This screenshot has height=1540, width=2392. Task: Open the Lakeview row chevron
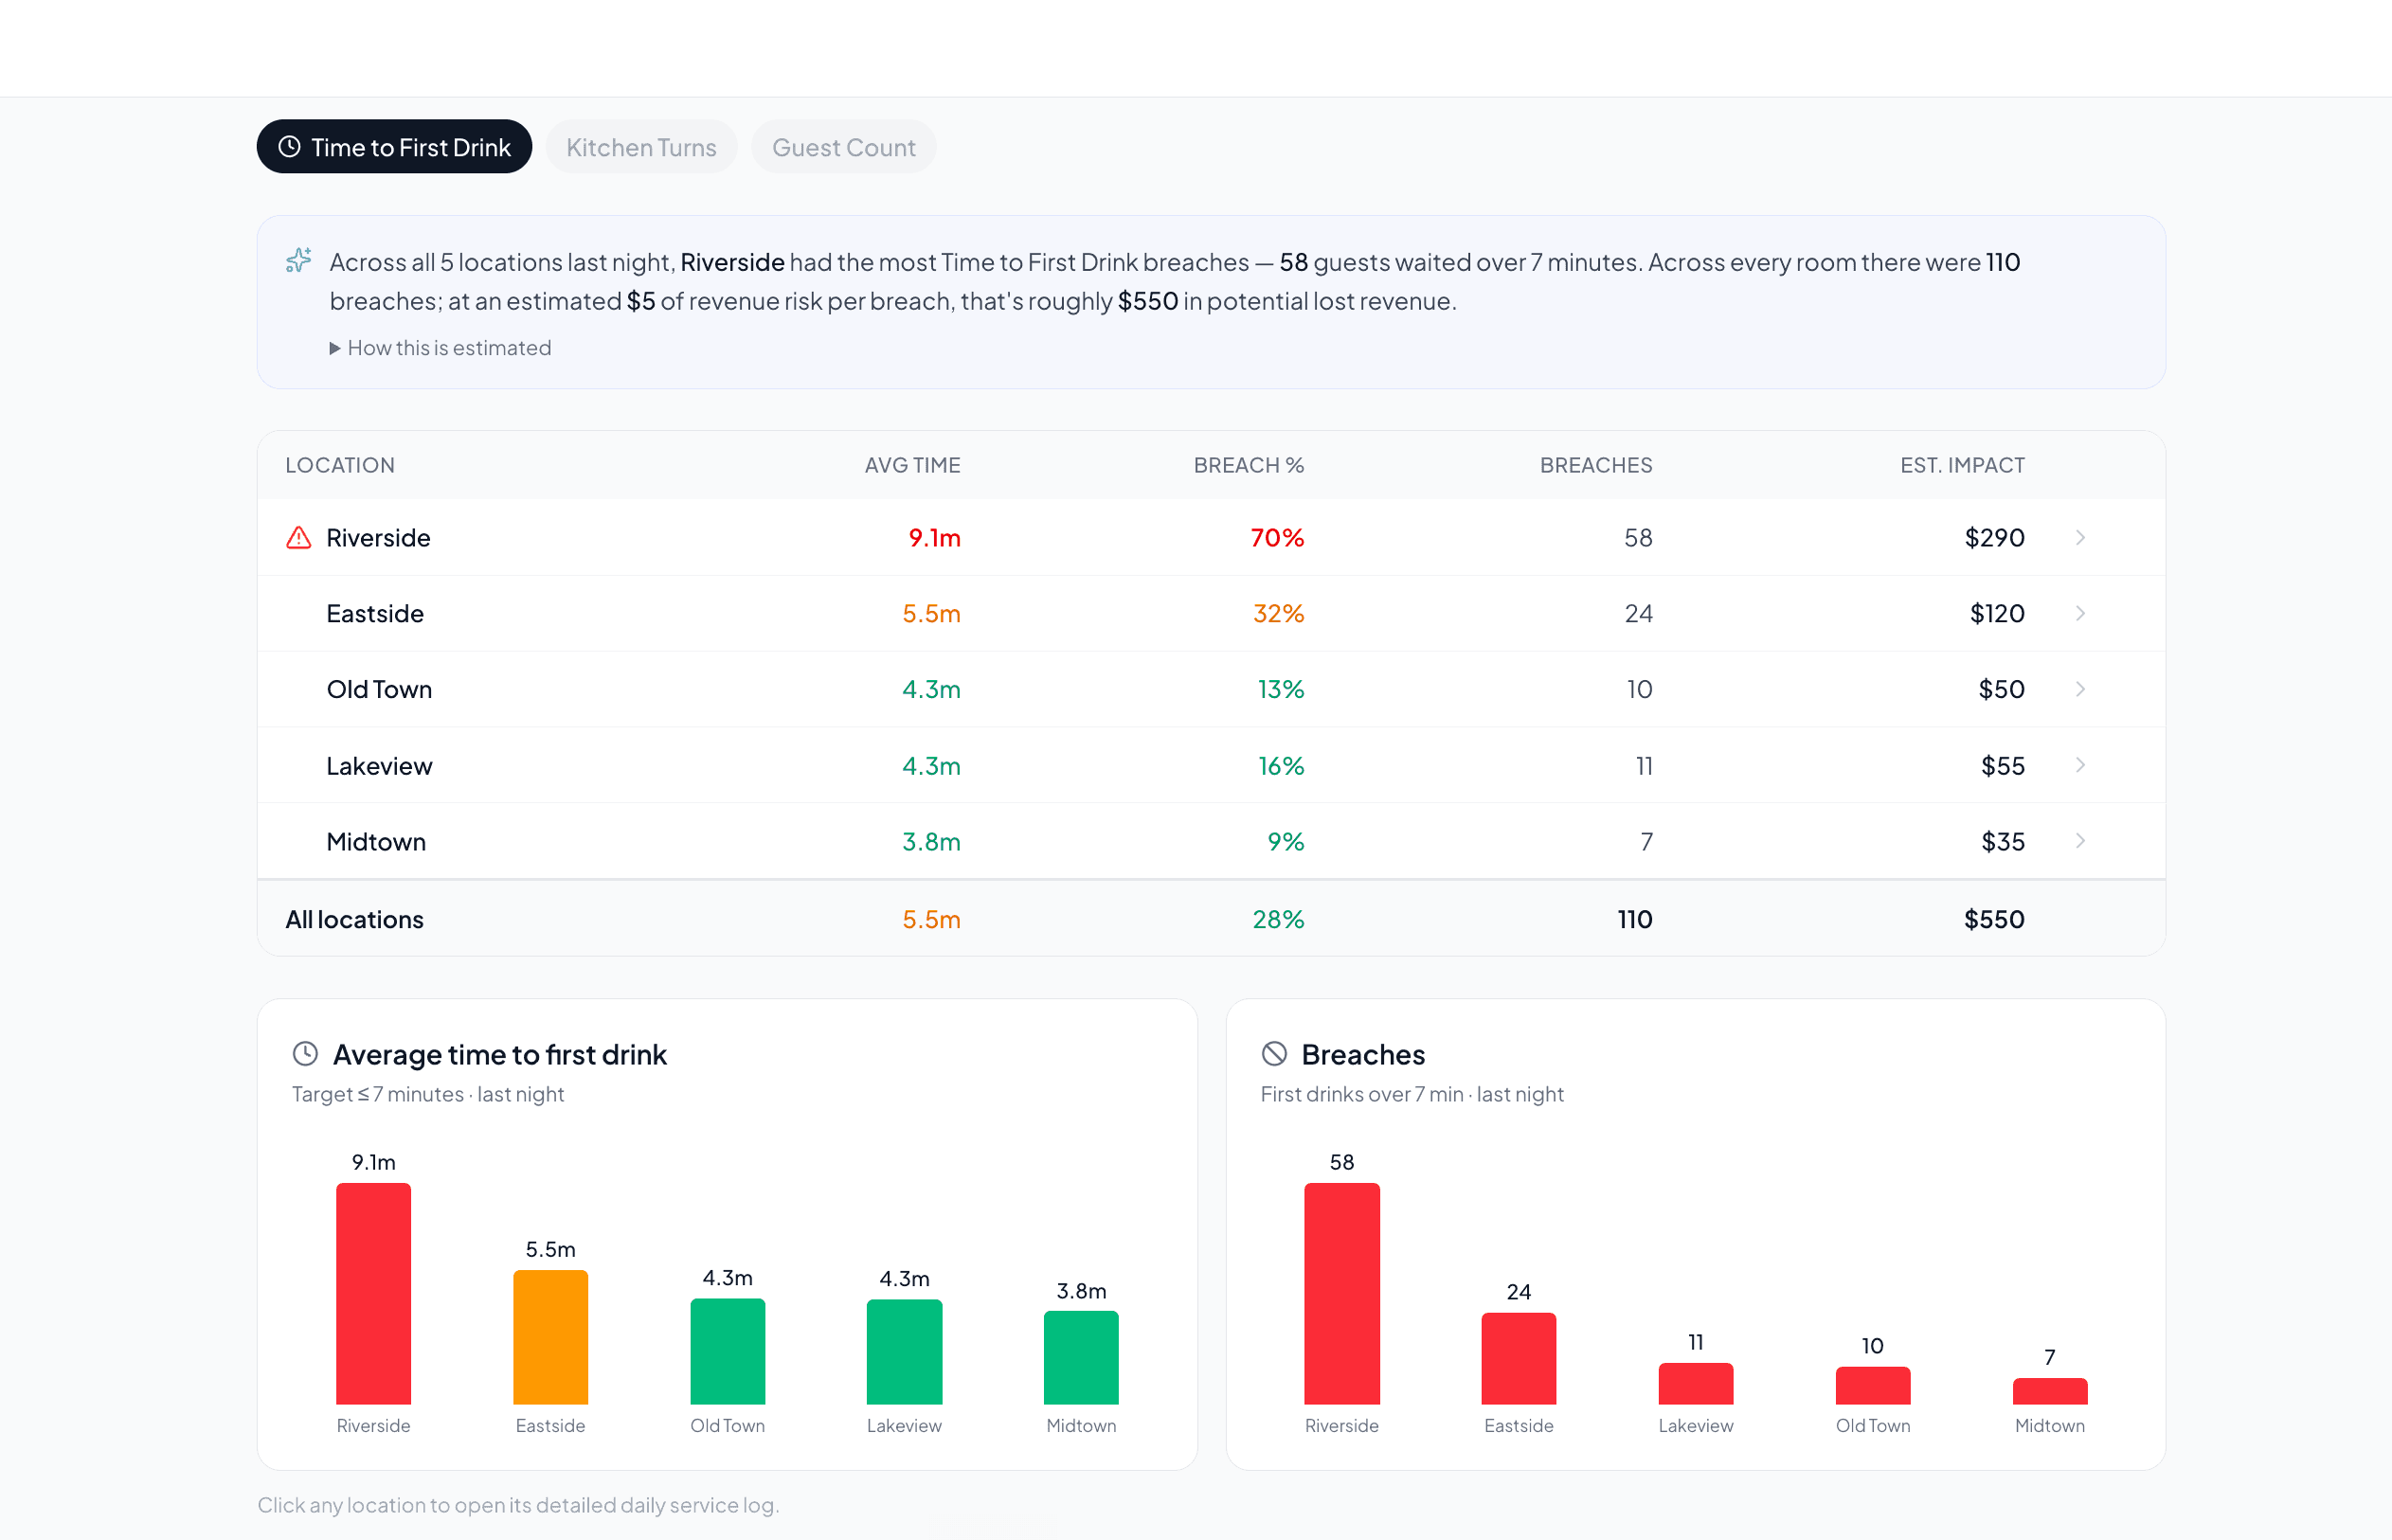(x=2080, y=766)
